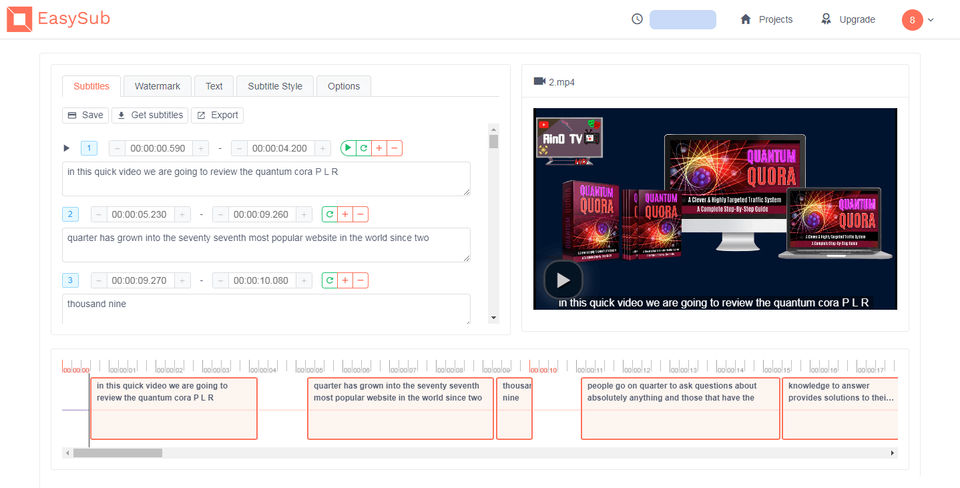Click the subtitle 1 text box
This screenshot has width=960, height=488.
(266, 179)
